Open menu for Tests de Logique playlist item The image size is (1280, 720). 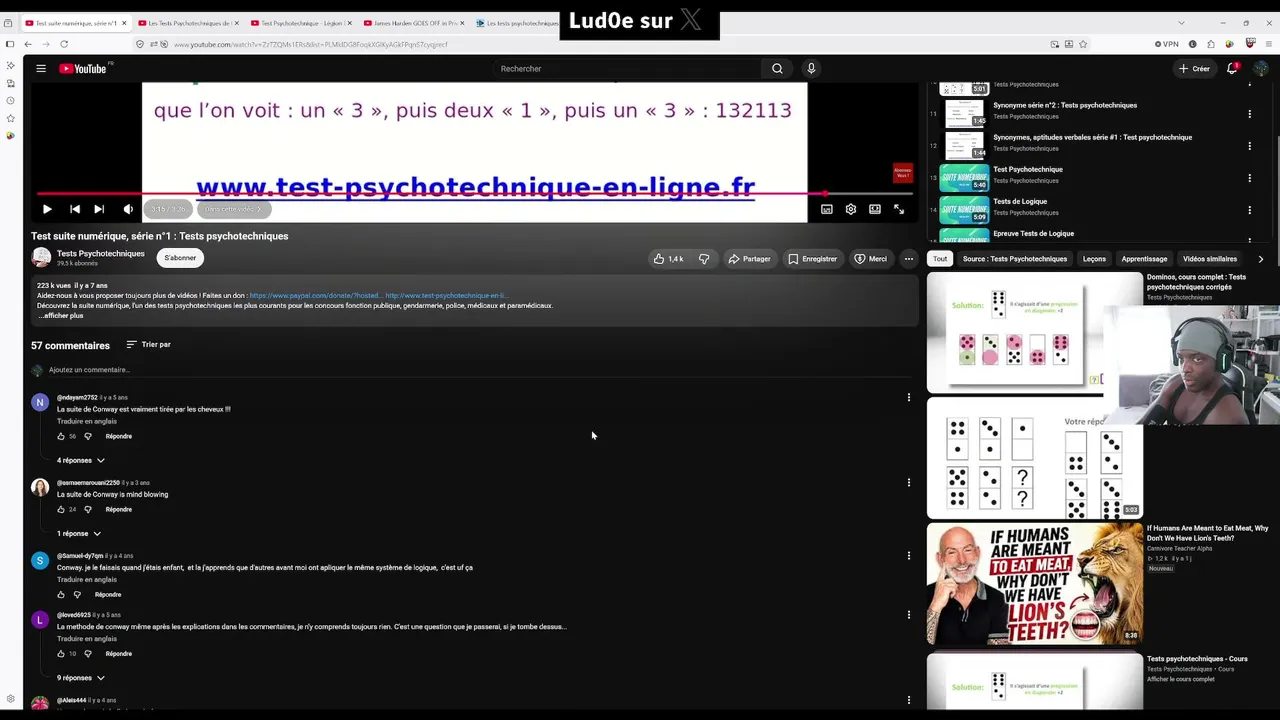pyautogui.click(x=1249, y=210)
